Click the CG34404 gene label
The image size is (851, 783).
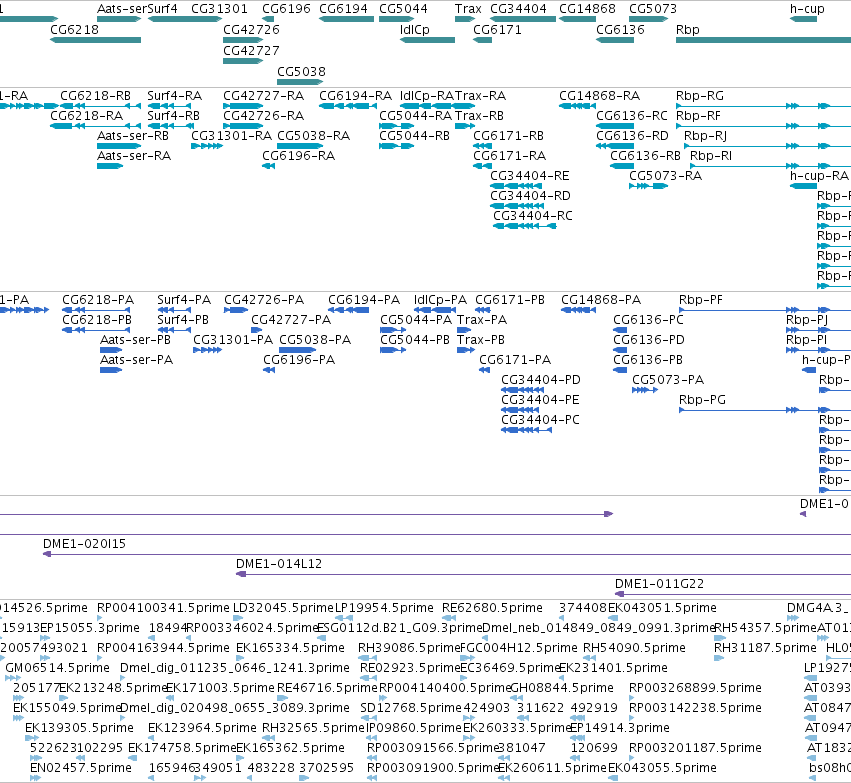point(518,9)
